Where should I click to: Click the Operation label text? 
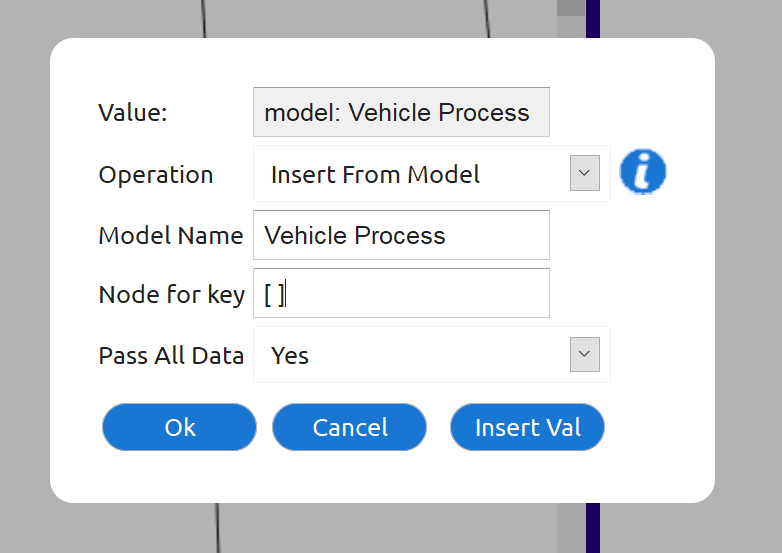(155, 174)
